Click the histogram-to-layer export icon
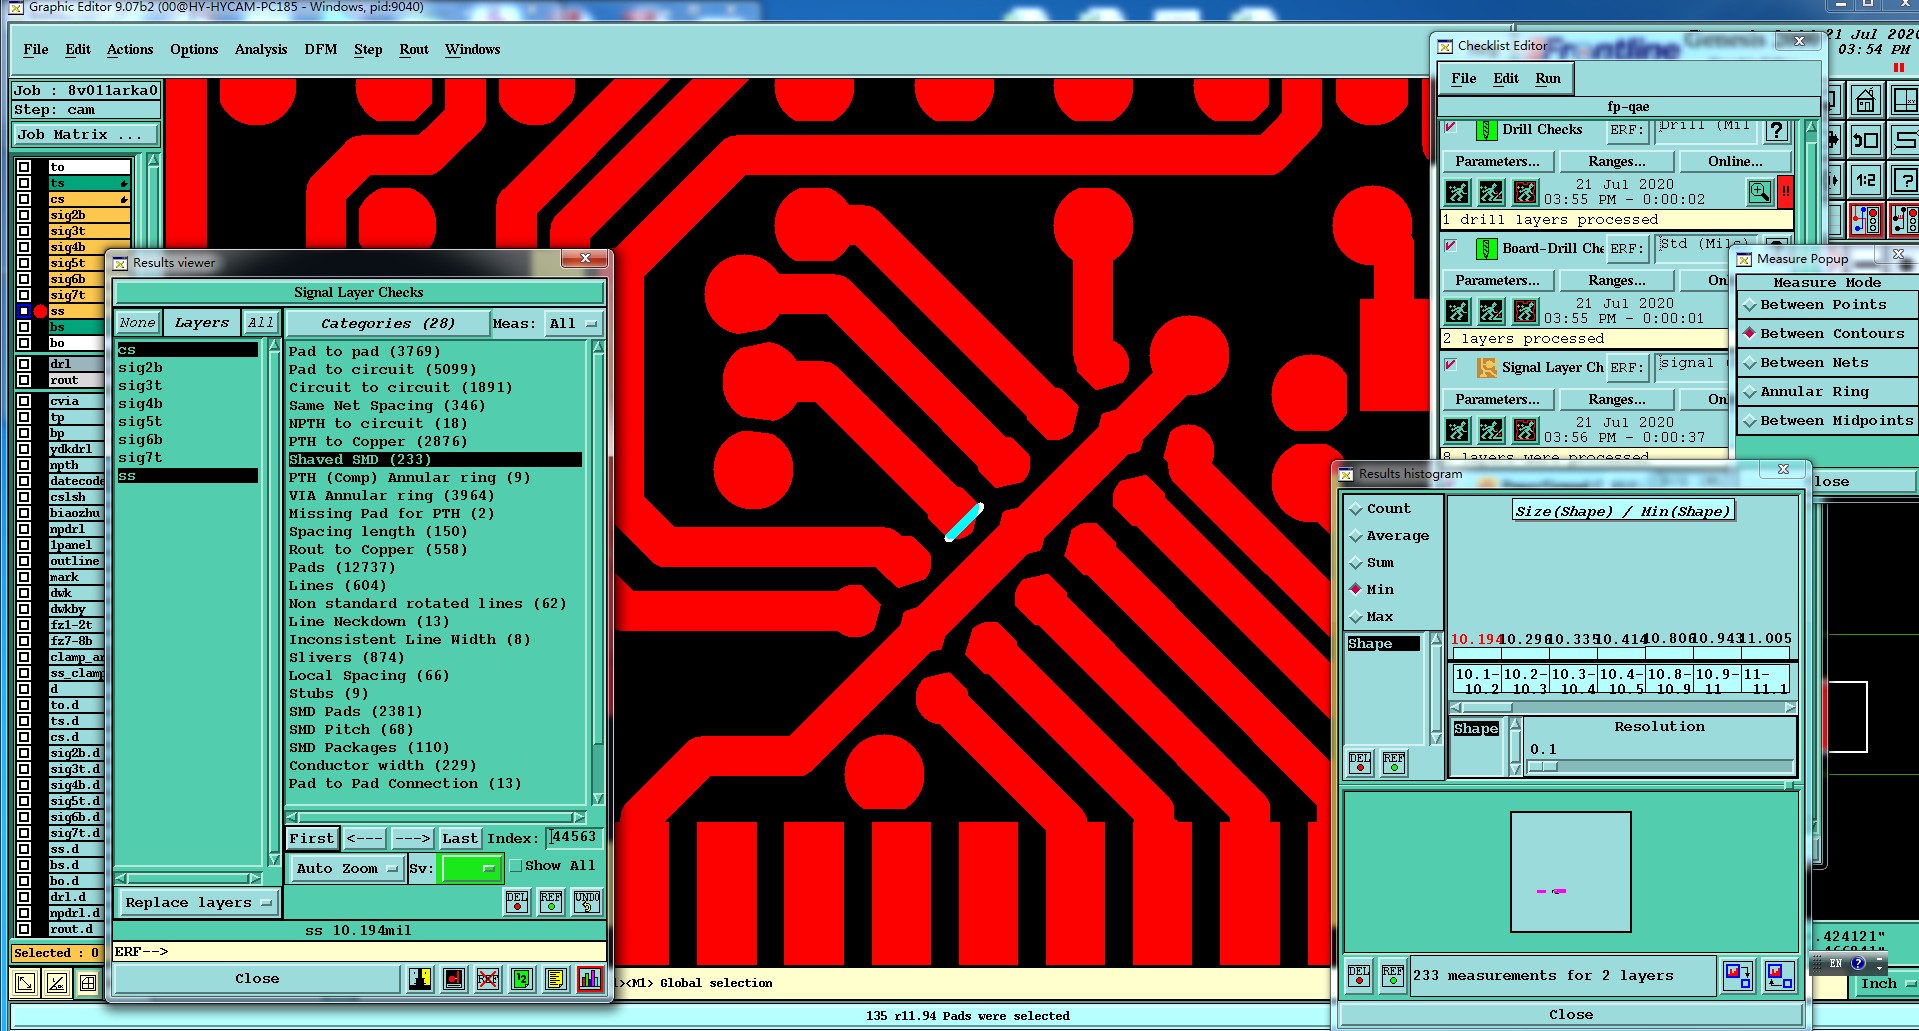Screen dimensions: 1919x1031 click(x=1738, y=975)
